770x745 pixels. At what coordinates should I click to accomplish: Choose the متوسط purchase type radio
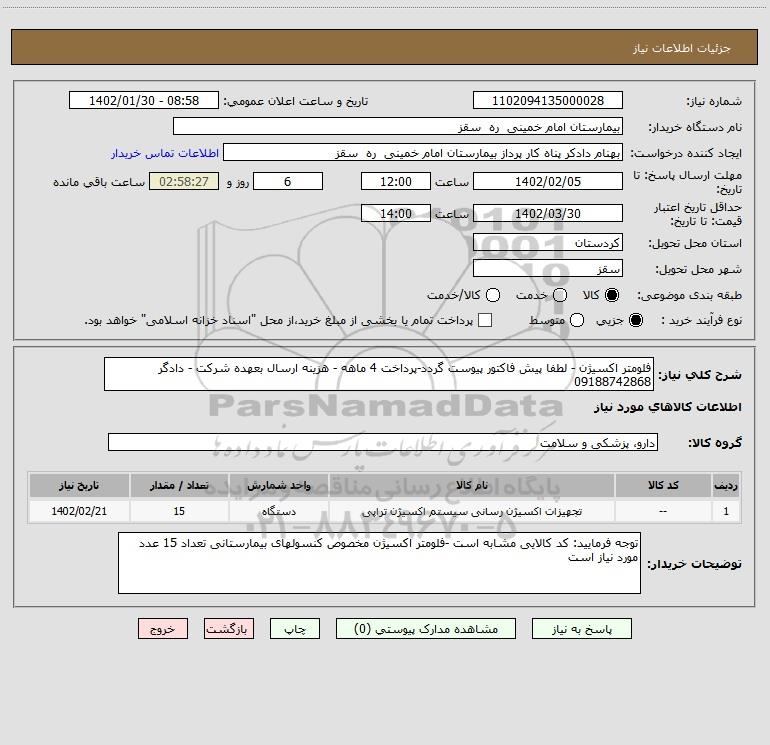point(577,320)
